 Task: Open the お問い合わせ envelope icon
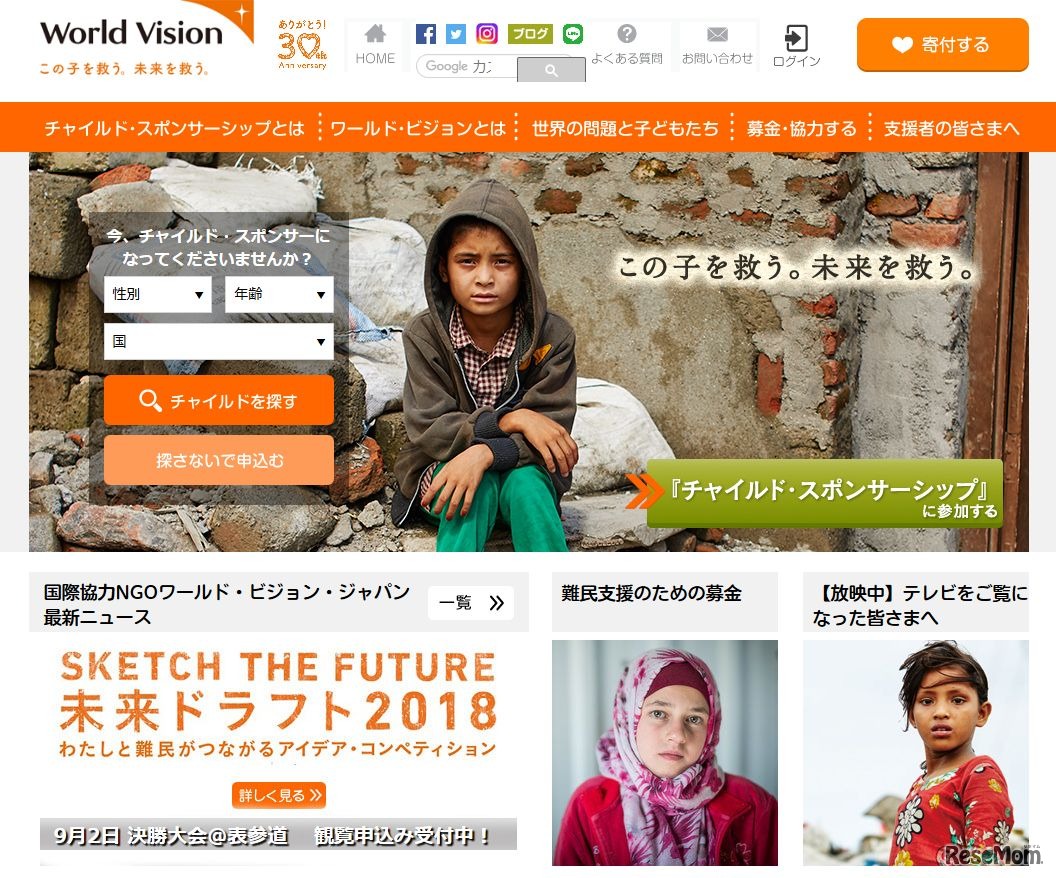point(717,34)
